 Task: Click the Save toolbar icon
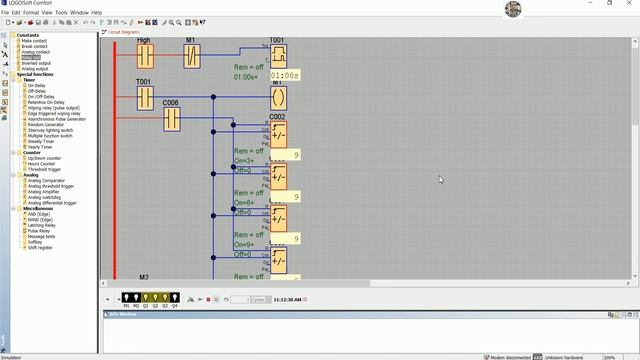point(38,22)
